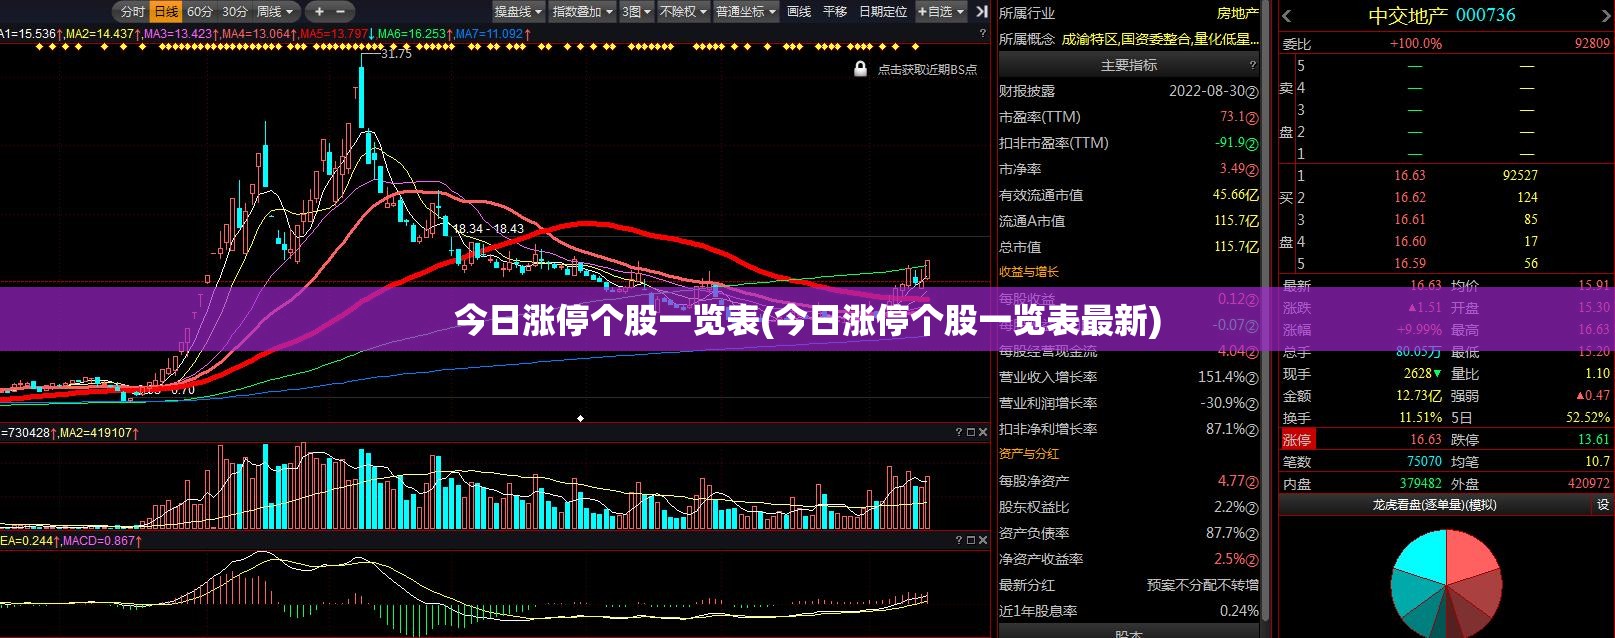Click info marker beside 每股净资产 4.77
The image size is (1615, 638).
(x=1252, y=481)
